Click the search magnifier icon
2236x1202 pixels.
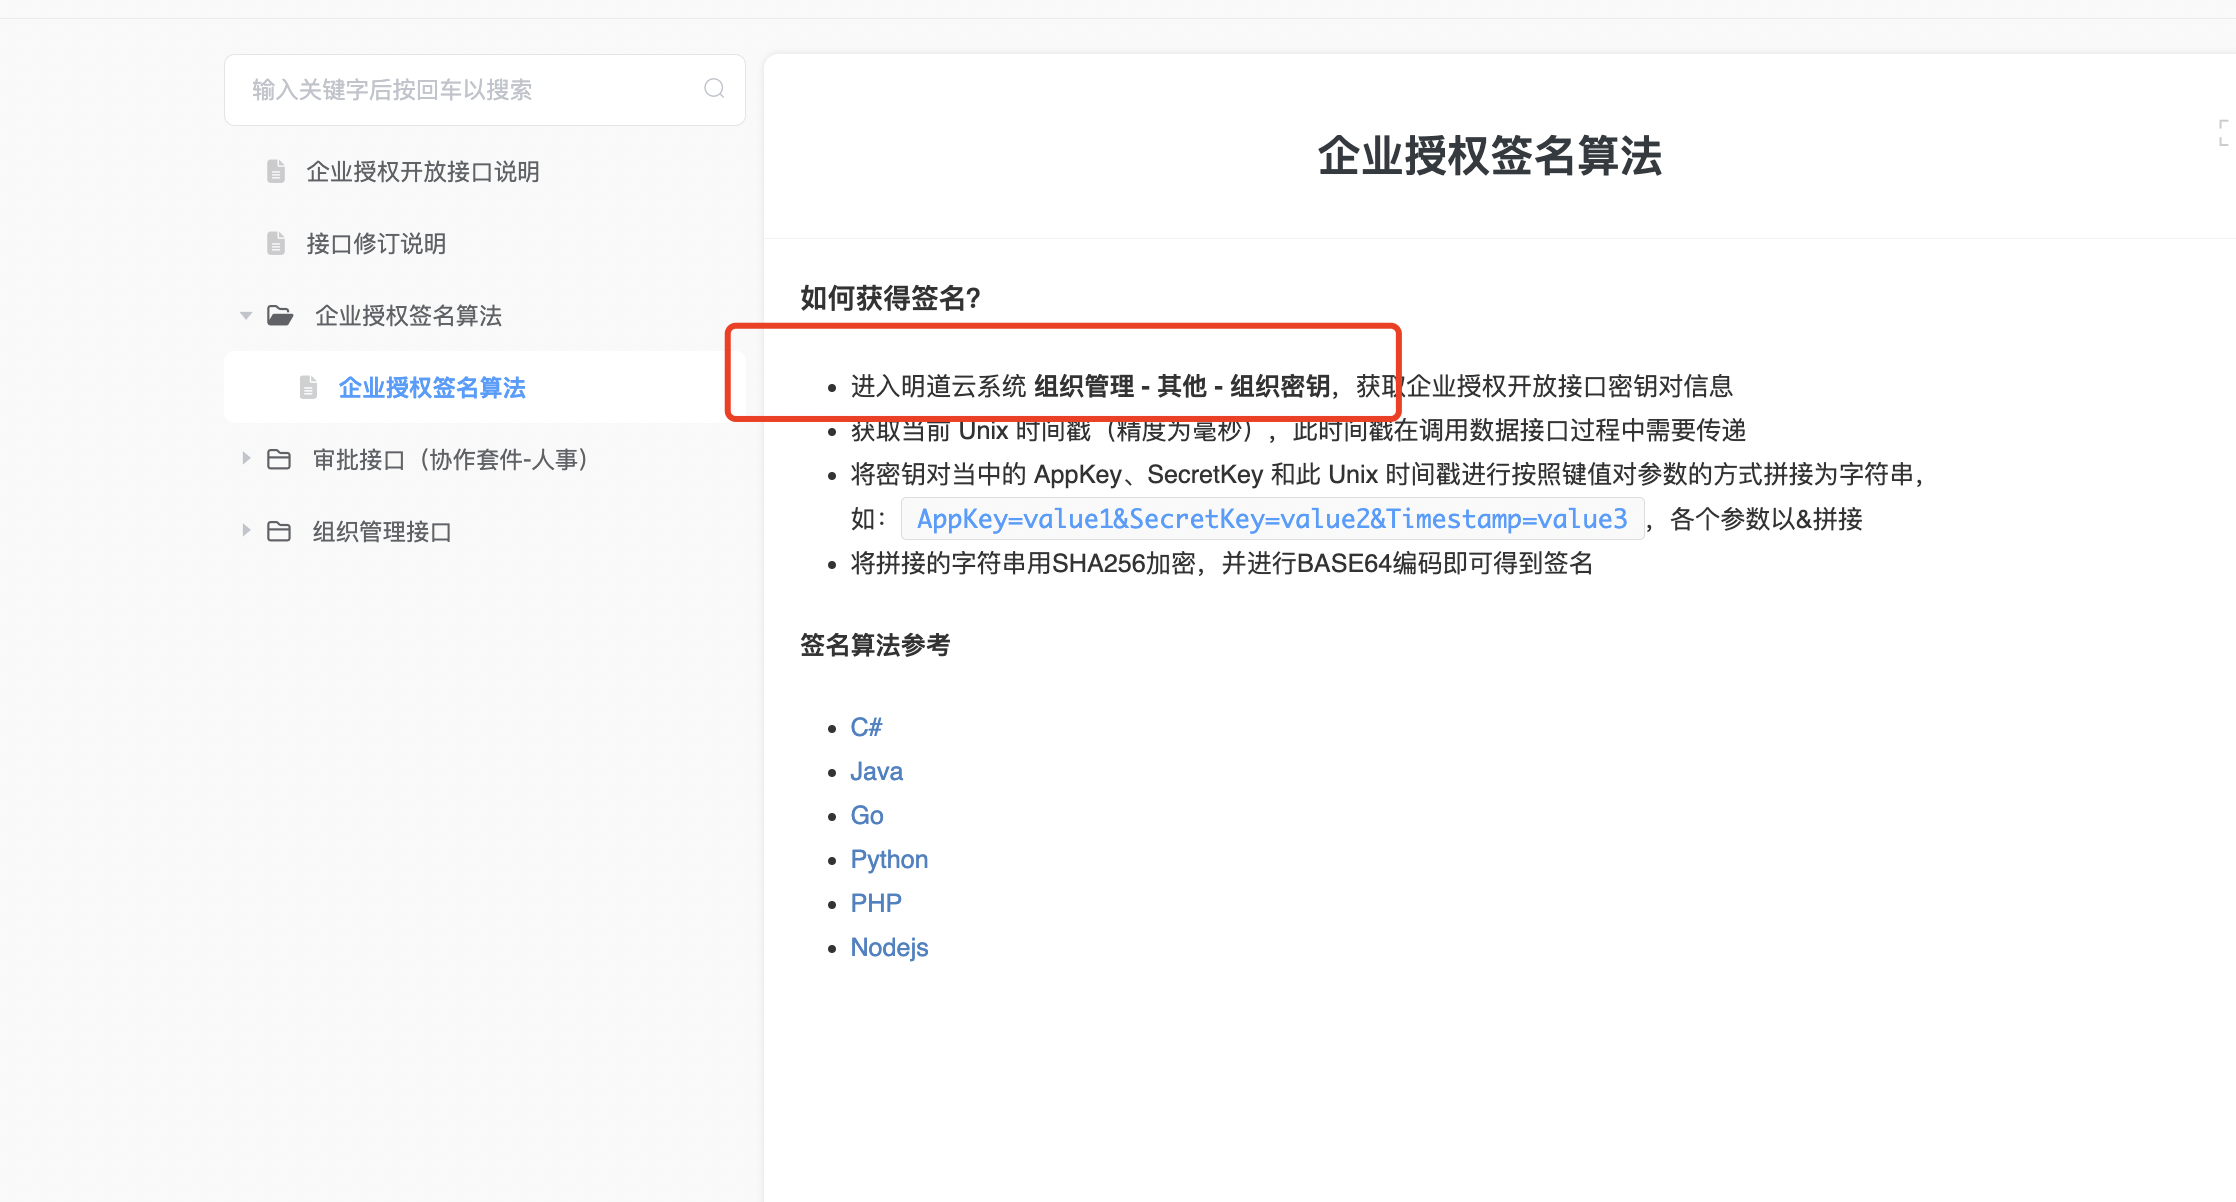coord(714,89)
